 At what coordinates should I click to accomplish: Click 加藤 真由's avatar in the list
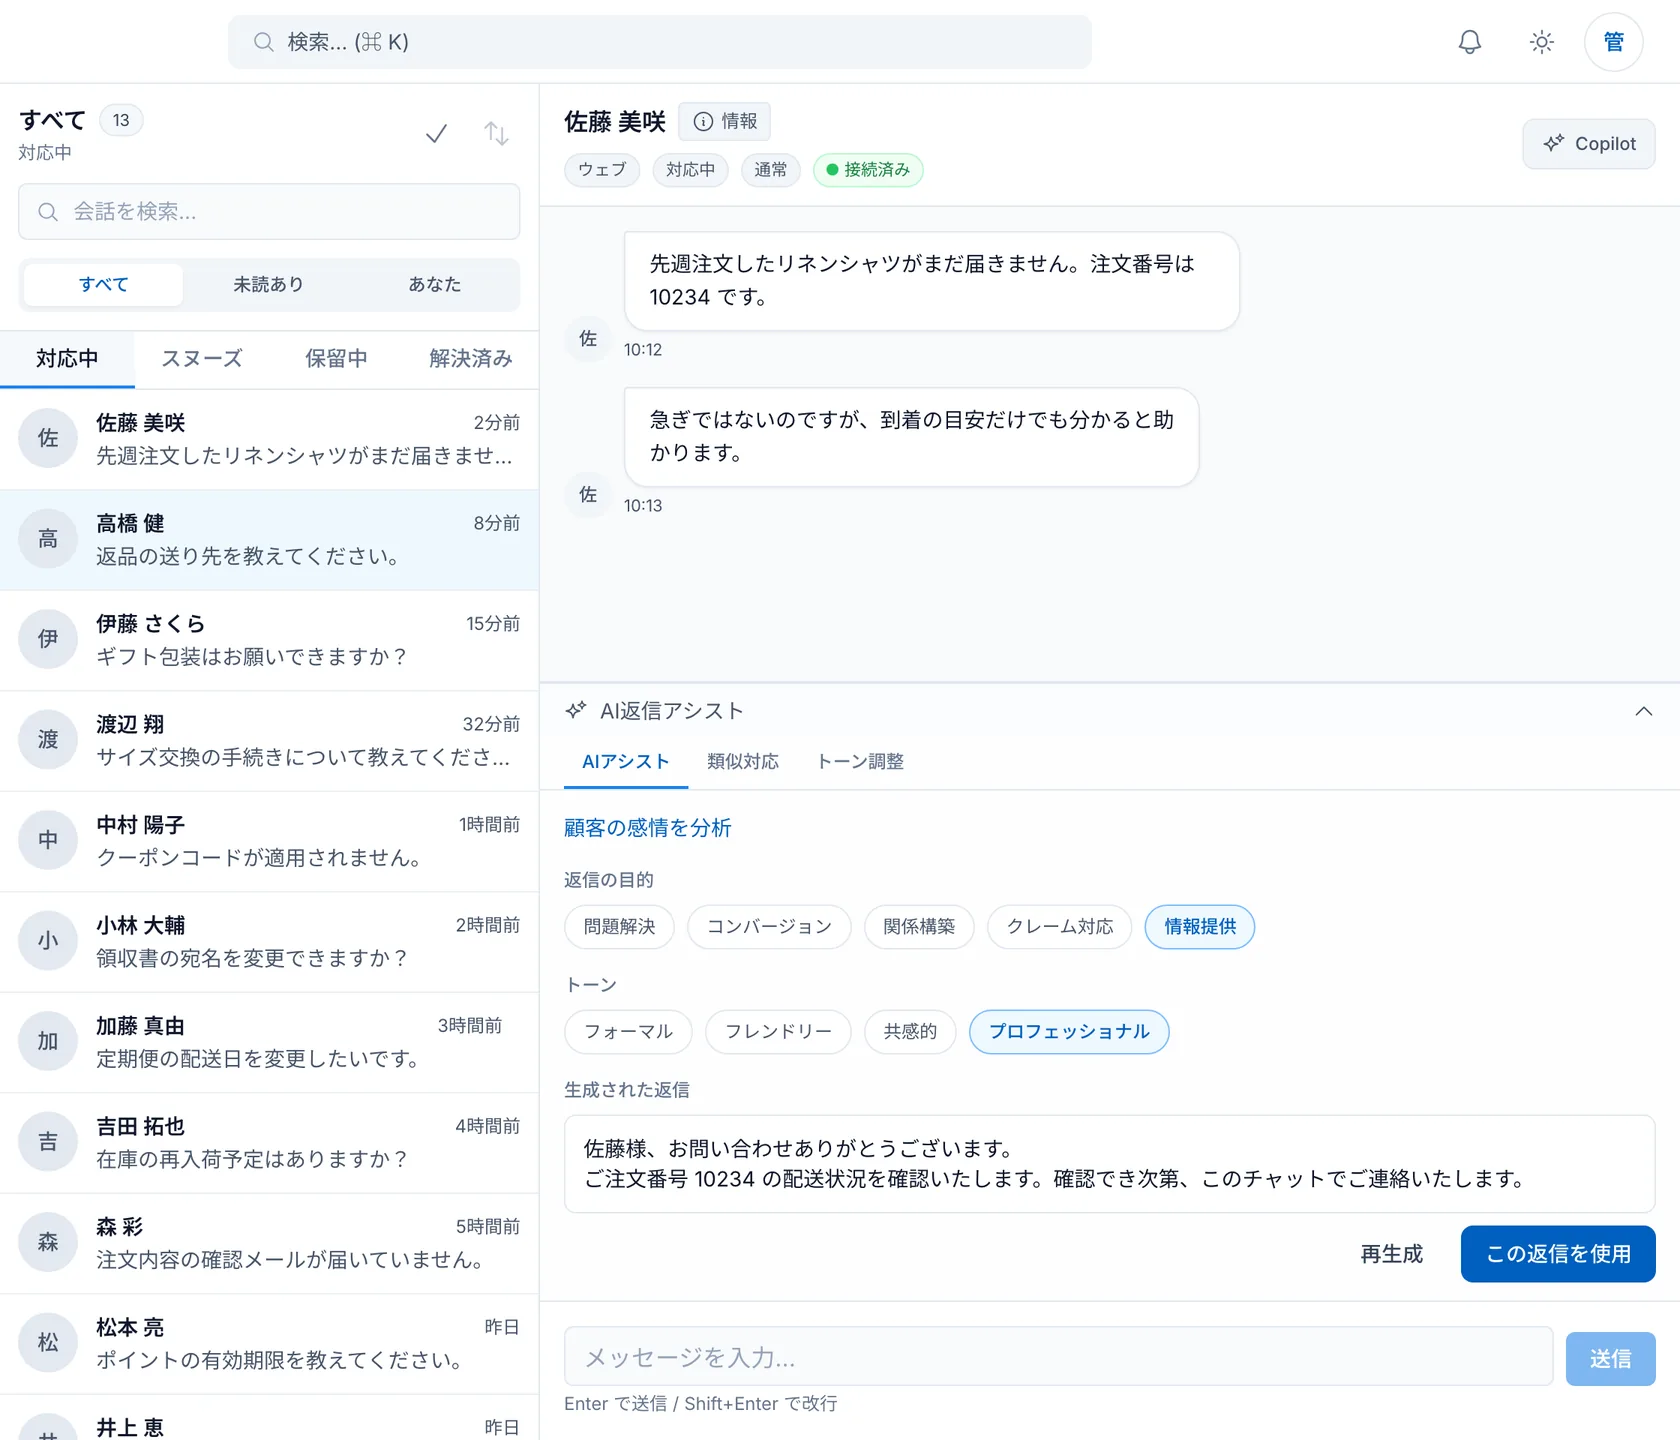(48, 1041)
